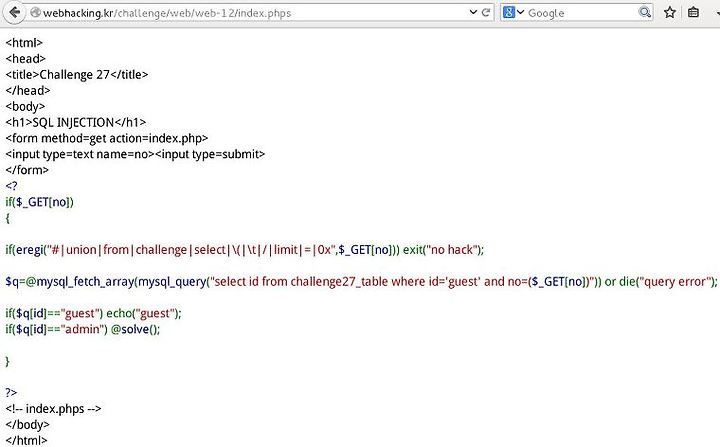Viewport: 720px width, 447px height.
Task: Click the '<html>' line at top
Action: [24, 43]
